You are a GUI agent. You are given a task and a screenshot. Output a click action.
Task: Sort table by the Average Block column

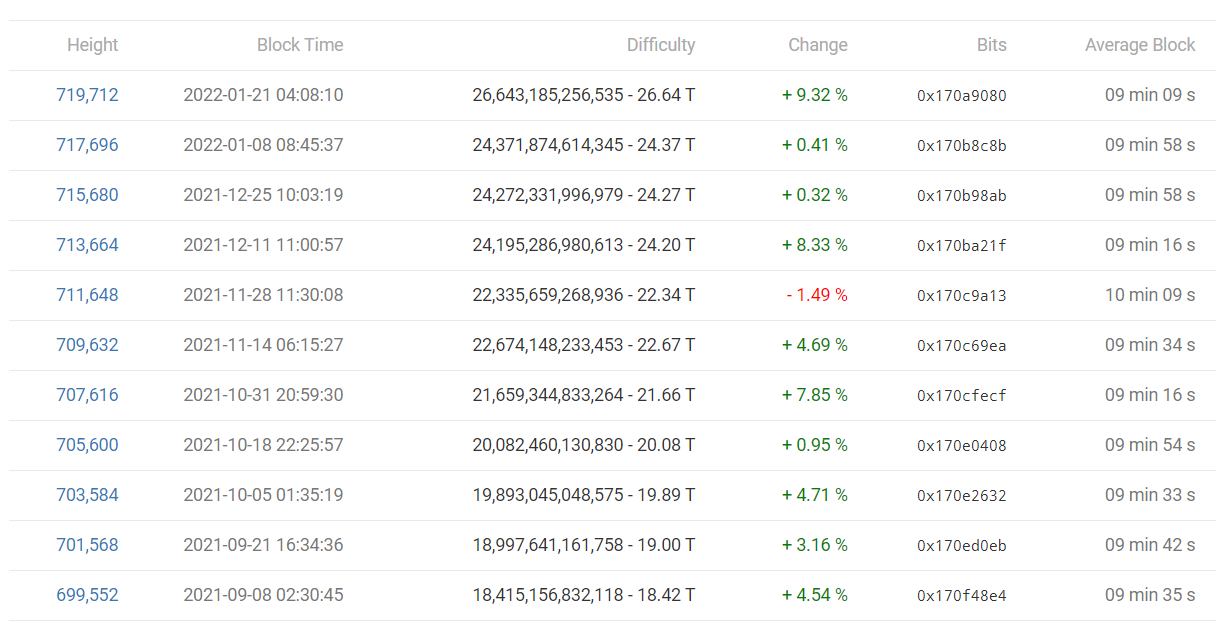click(1140, 45)
